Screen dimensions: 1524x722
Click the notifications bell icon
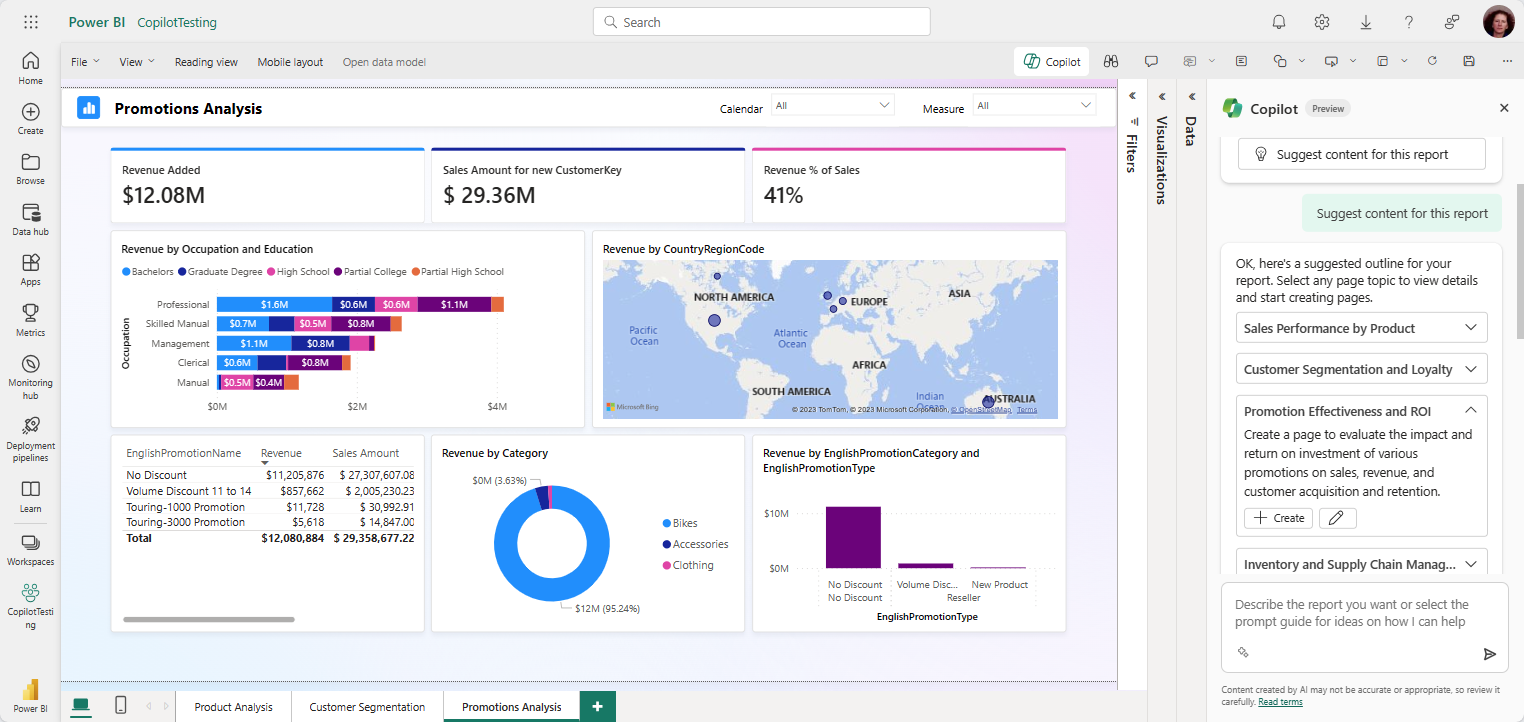(1279, 22)
